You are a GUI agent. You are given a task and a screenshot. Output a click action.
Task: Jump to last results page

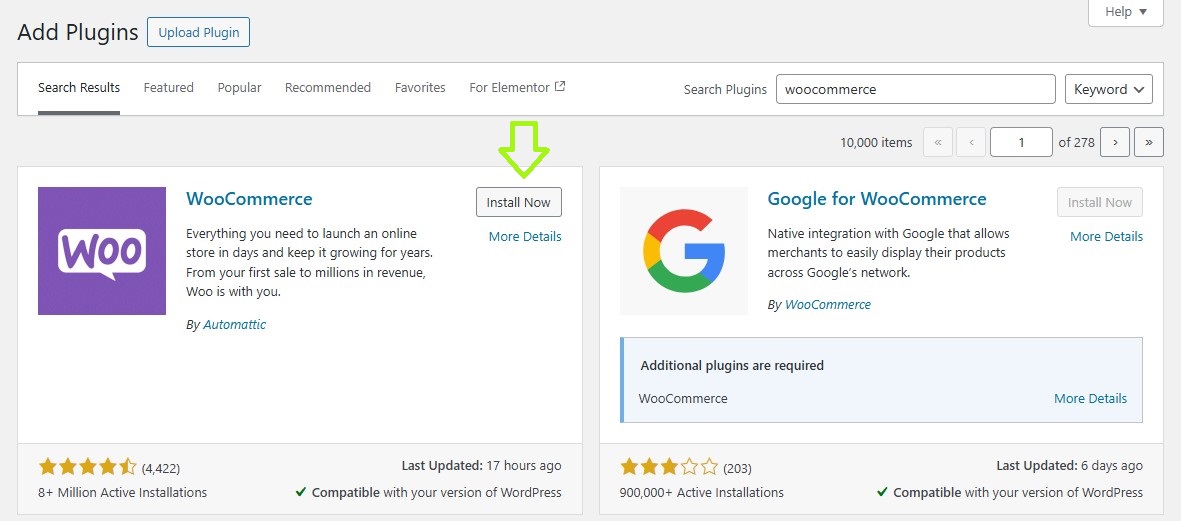click(1149, 142)
